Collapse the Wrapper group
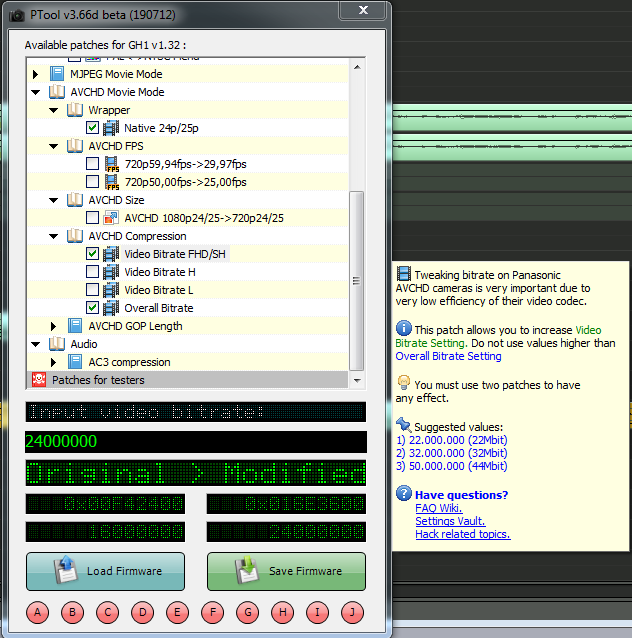 54,110
